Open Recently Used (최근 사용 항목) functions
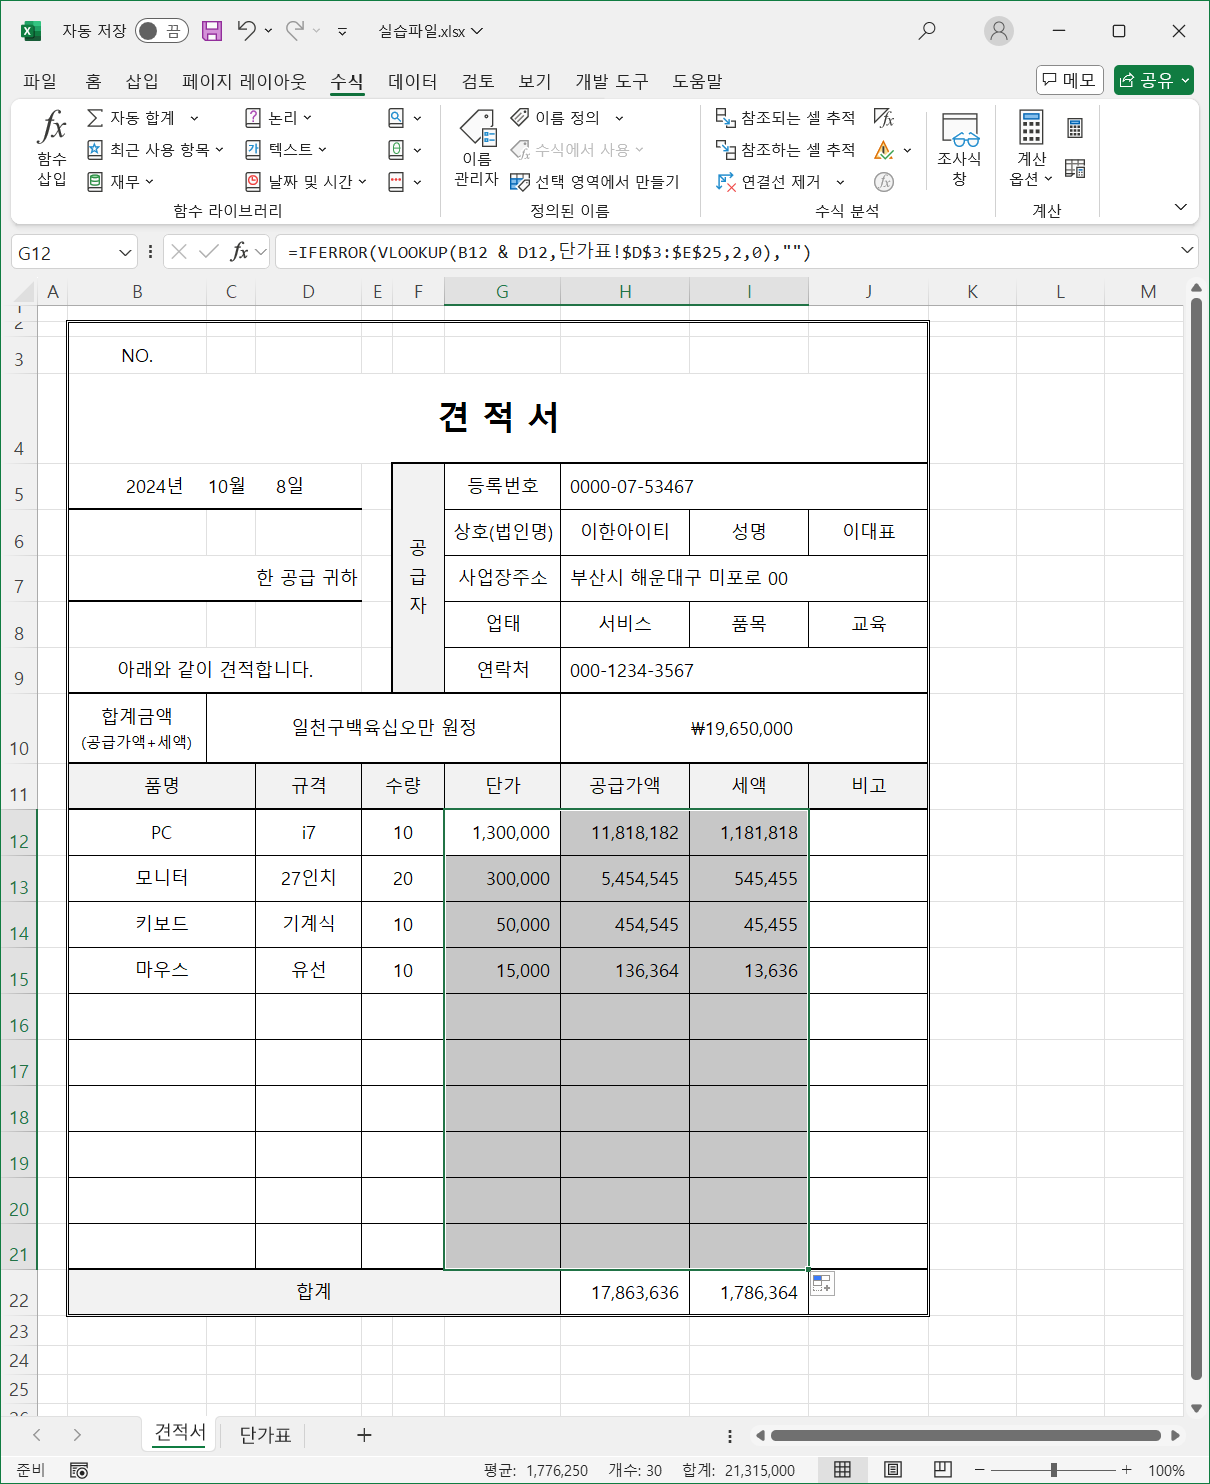 point(154,150)
